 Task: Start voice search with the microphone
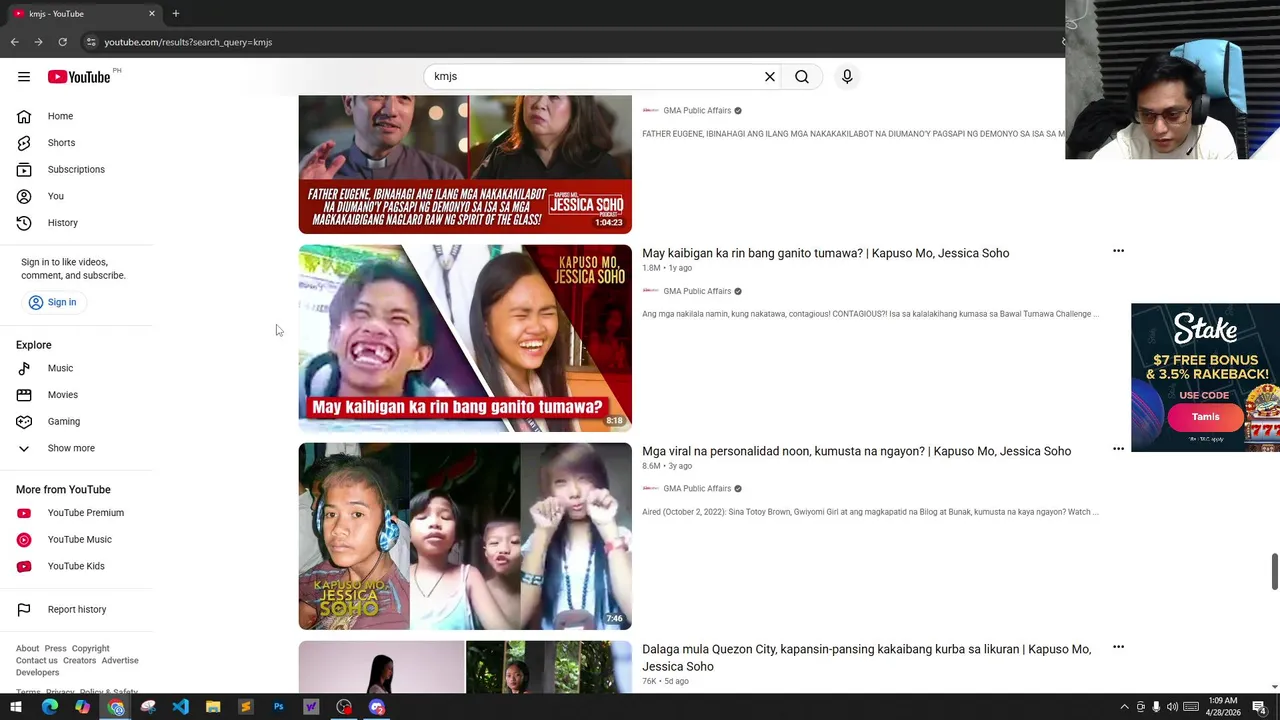(x=847, y=77)
